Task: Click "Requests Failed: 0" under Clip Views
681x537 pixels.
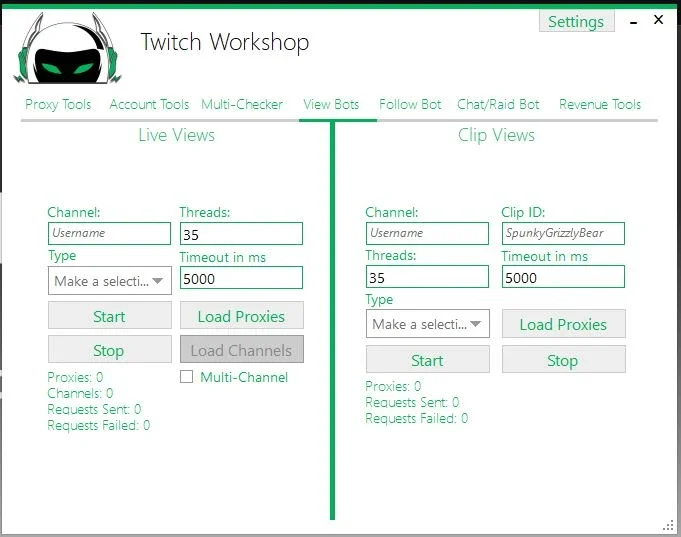Action: pyautogui.click(x=417, y=418)
